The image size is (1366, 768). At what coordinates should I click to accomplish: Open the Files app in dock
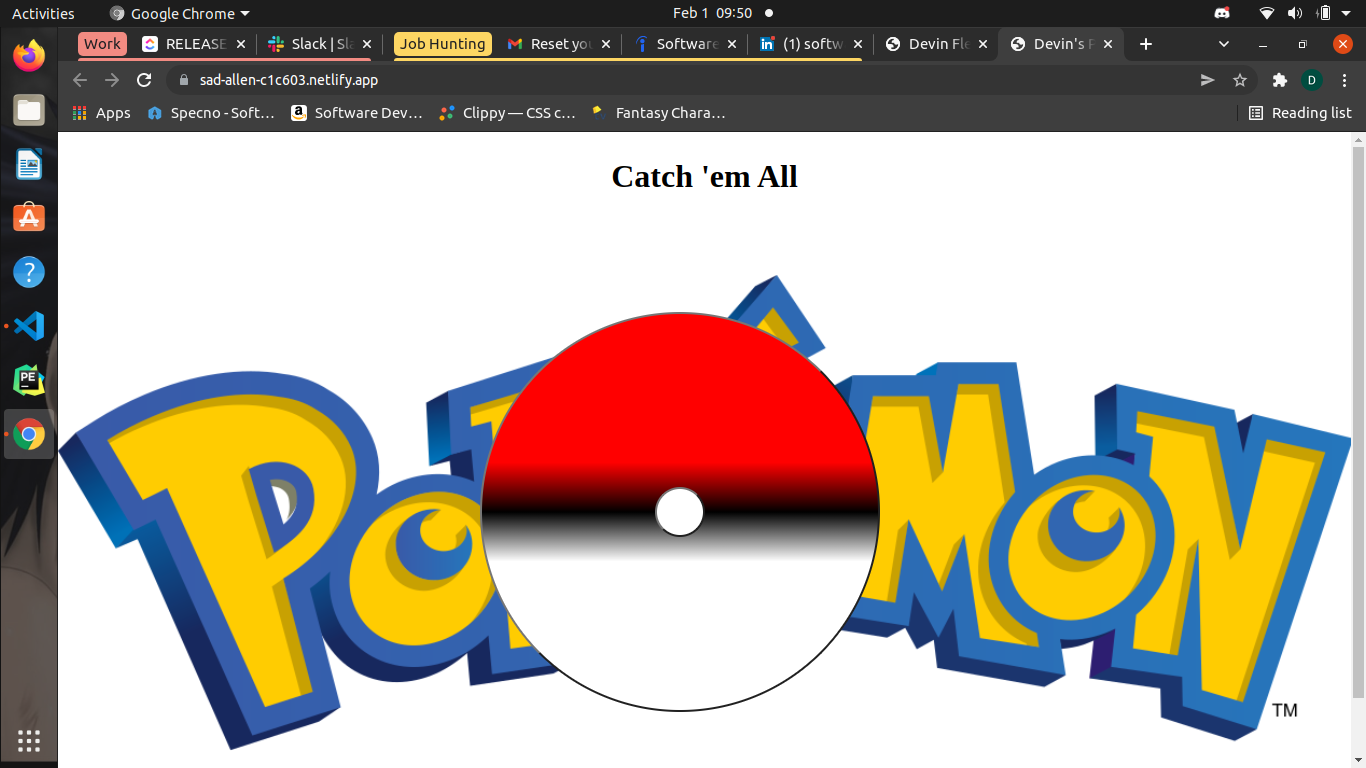pos(29,110)
